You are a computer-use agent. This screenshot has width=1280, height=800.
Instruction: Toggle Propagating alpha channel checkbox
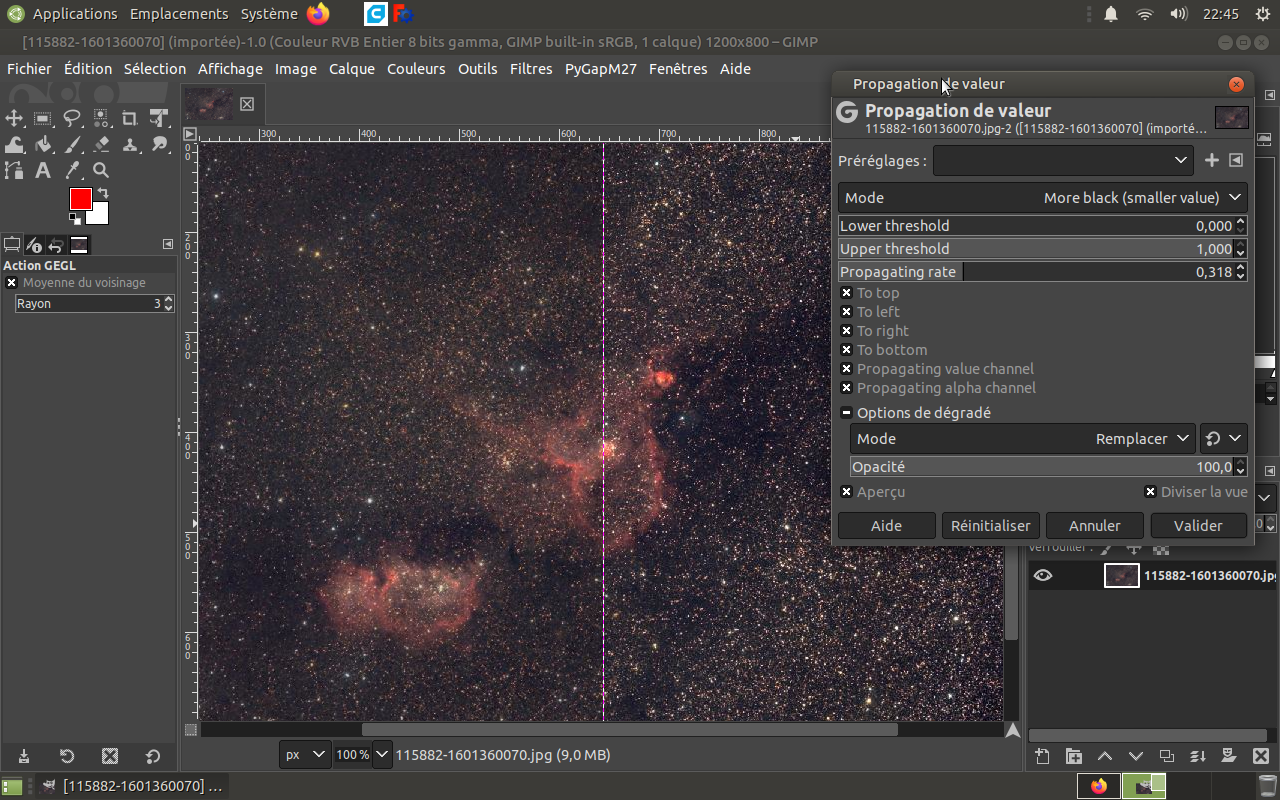pos(847,388)
